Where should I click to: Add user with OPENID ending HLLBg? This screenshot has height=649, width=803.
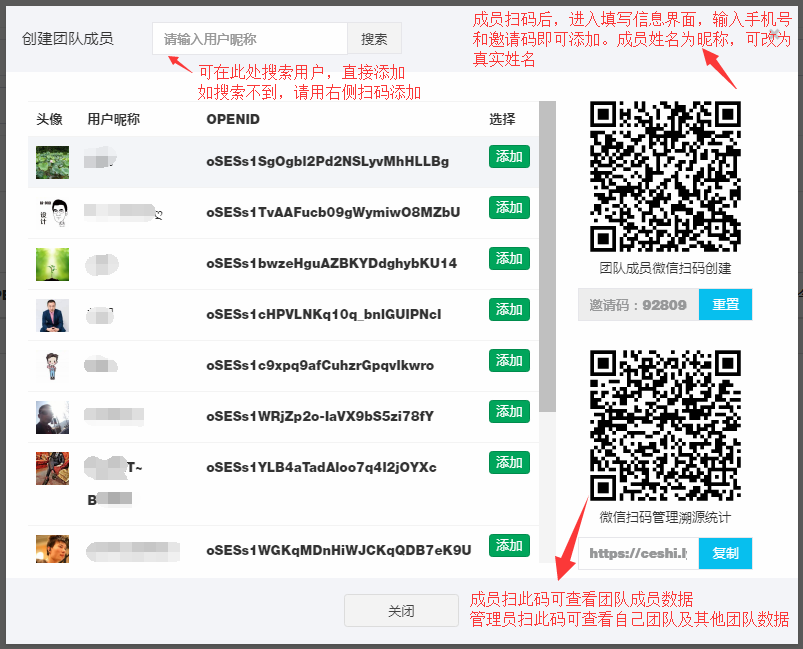[x=509, y=156]
